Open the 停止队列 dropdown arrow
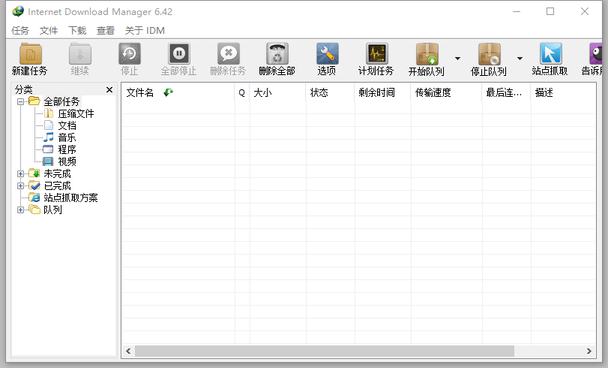Viewport: 608px width, 368px height. click(520, 59)
